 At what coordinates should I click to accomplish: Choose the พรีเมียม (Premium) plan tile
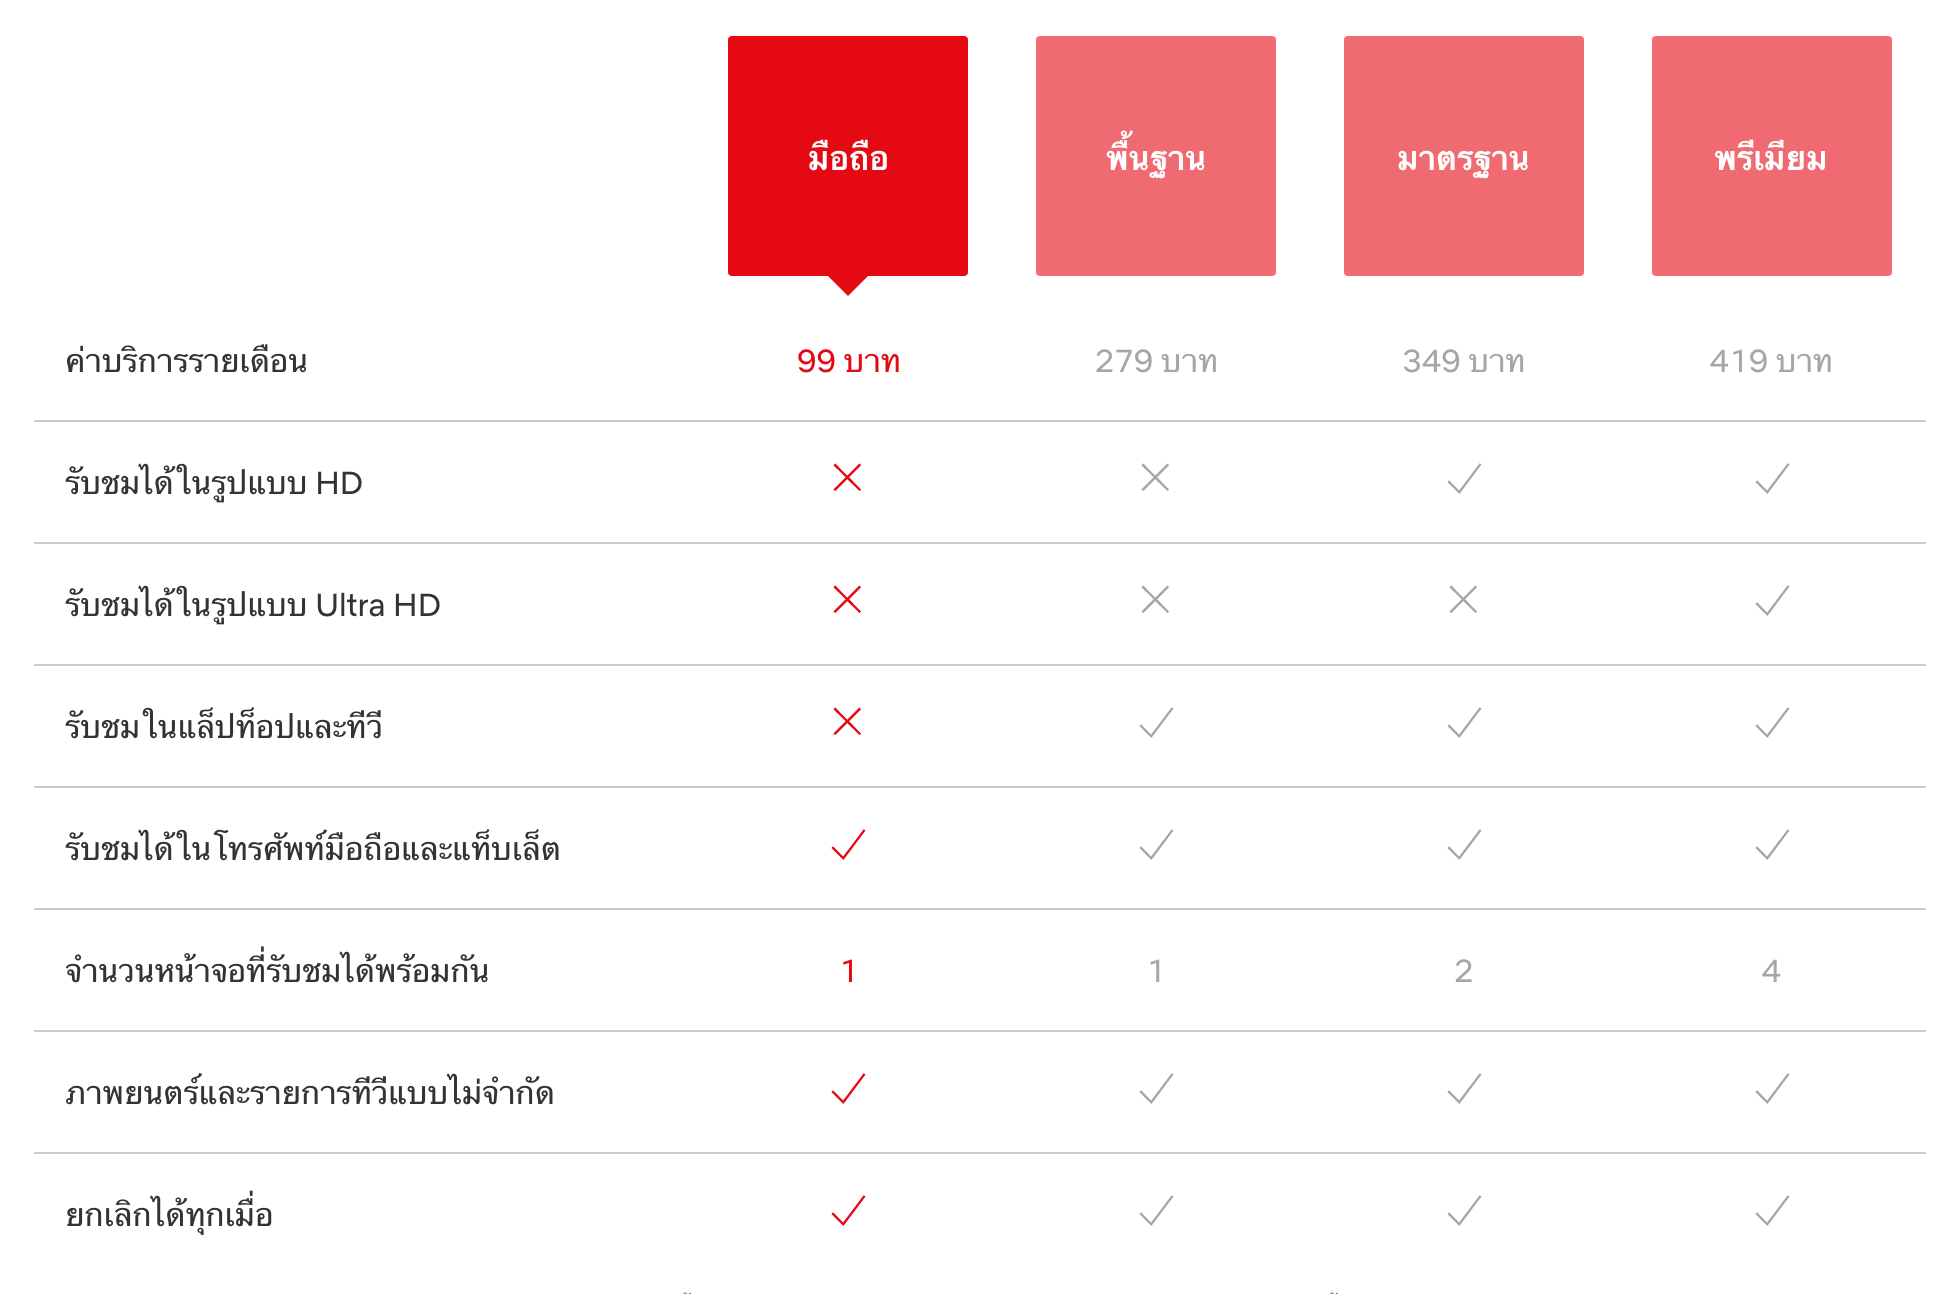point(1771,156)
